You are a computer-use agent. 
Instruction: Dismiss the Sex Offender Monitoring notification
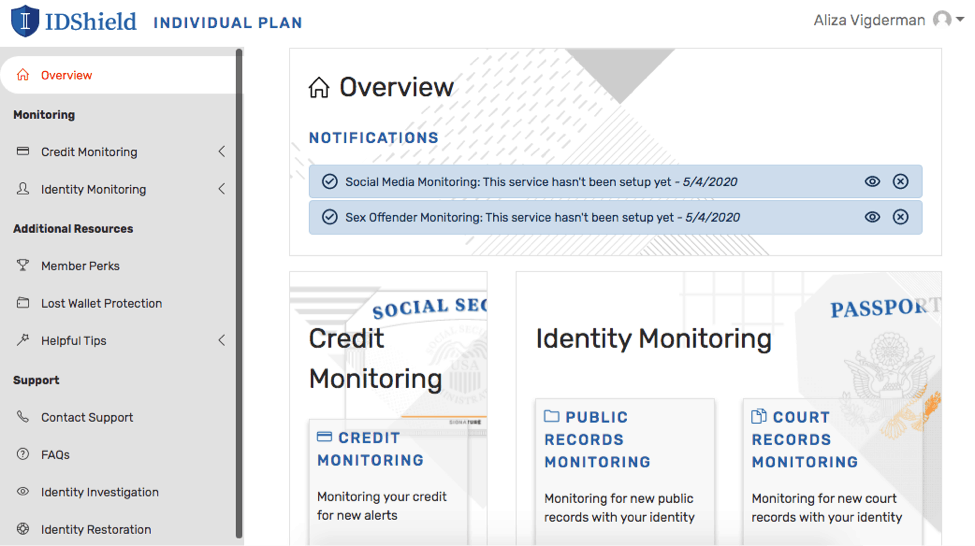900,217
